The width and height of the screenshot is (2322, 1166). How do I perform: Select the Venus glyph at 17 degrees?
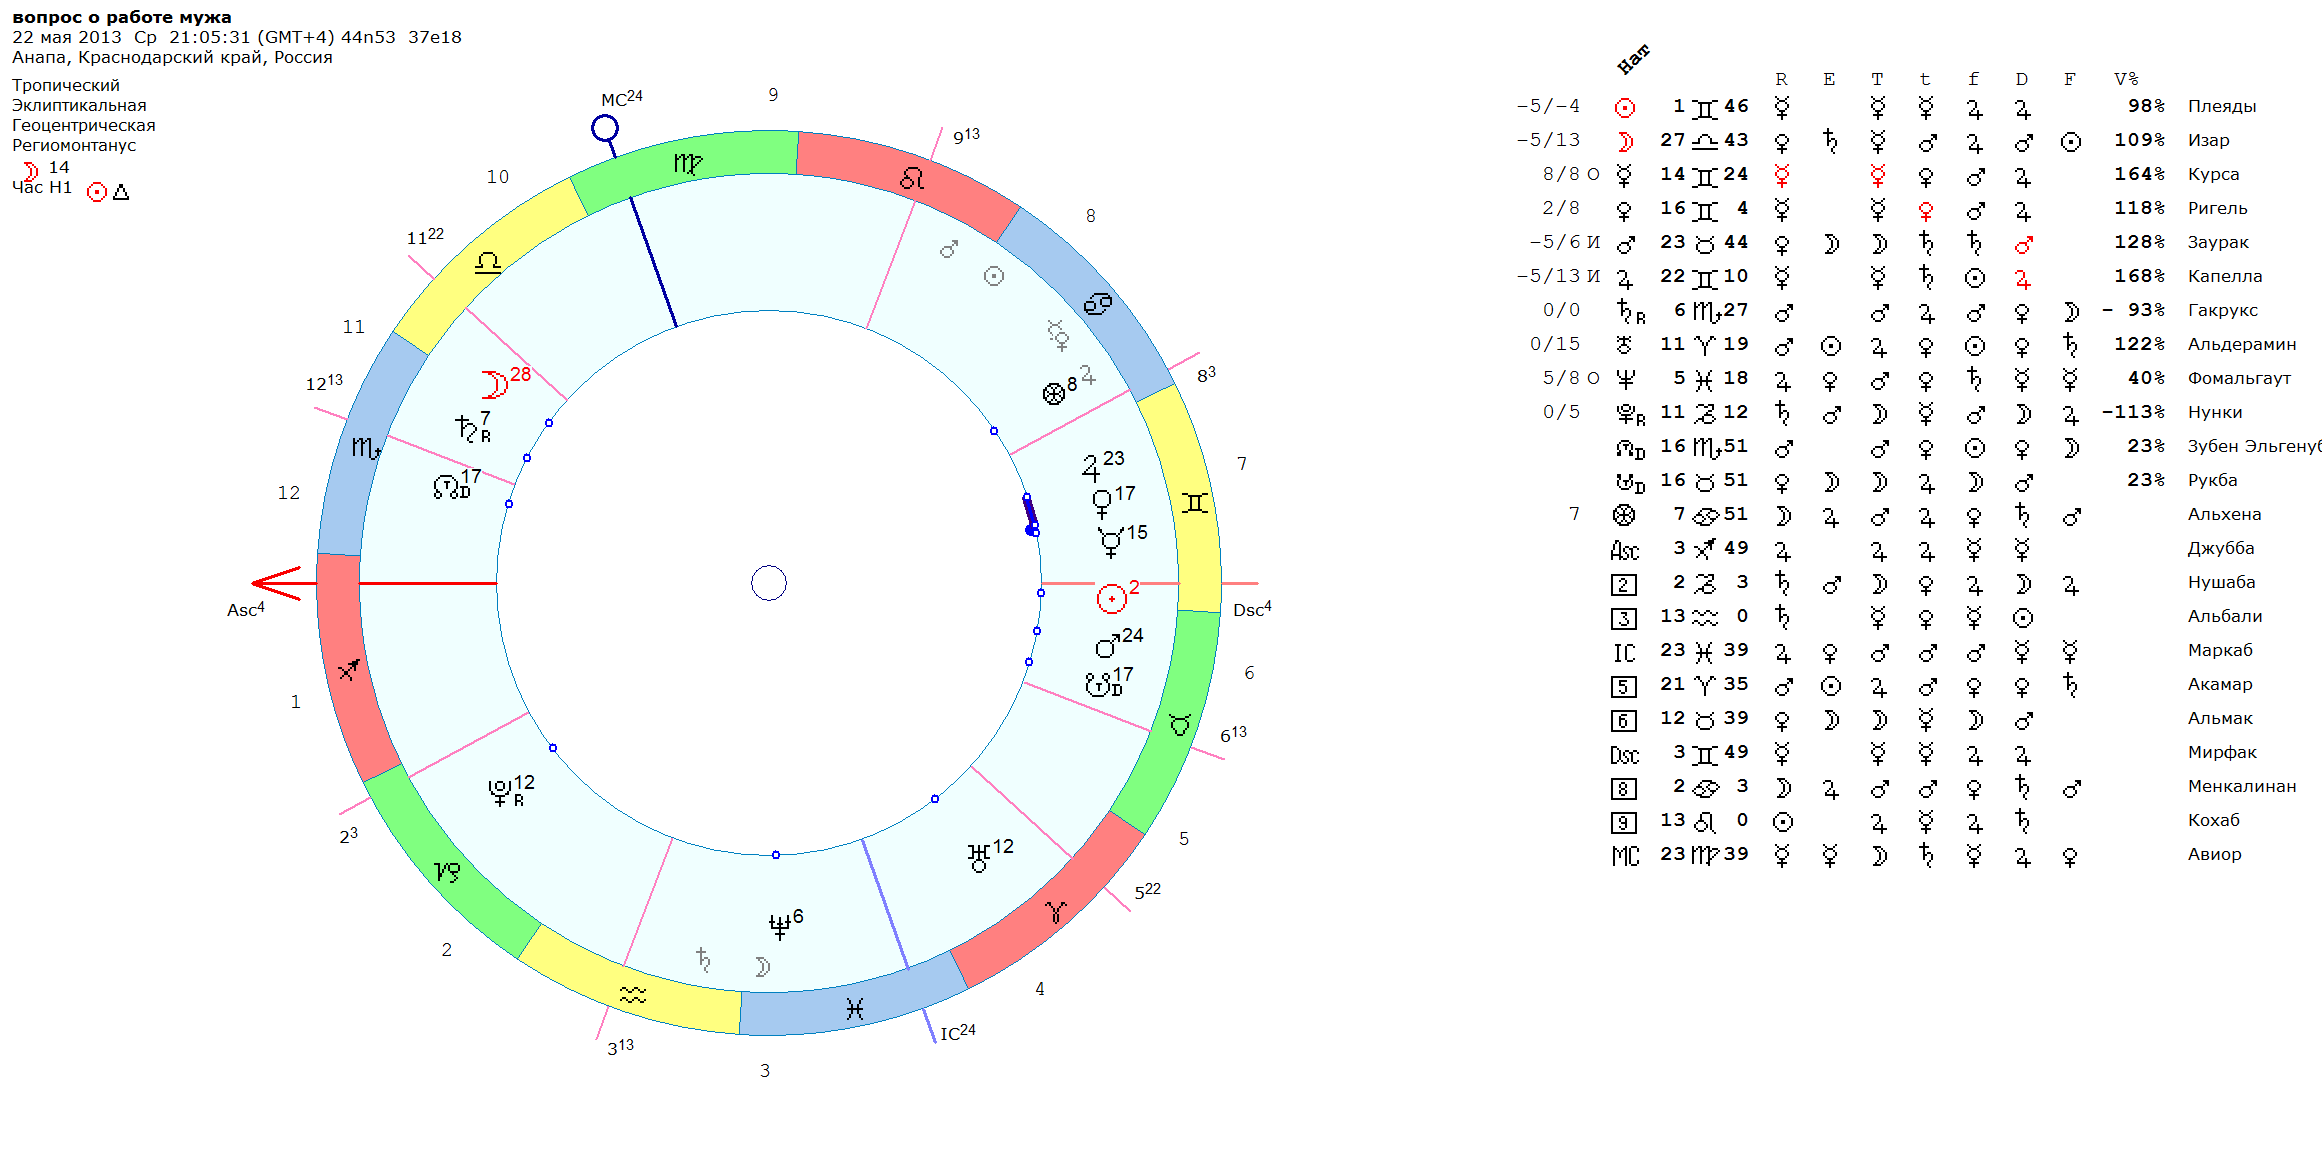[1102, 503]
